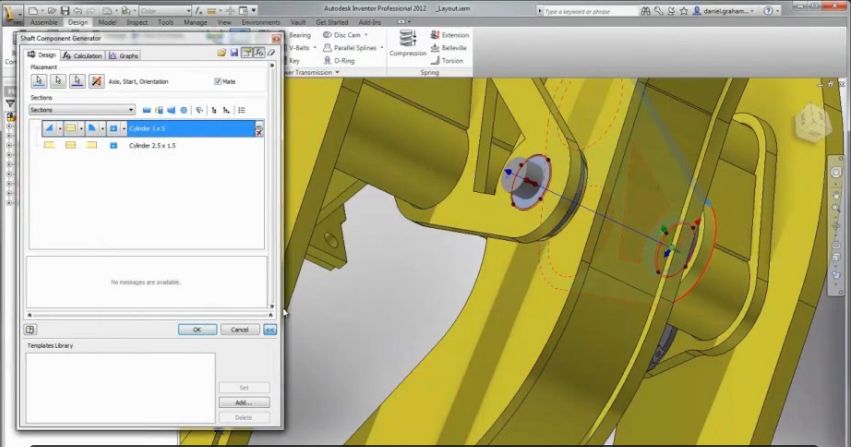
Task: Expand the Power Transmission panel arrow
Action: [x=337, y=72]
